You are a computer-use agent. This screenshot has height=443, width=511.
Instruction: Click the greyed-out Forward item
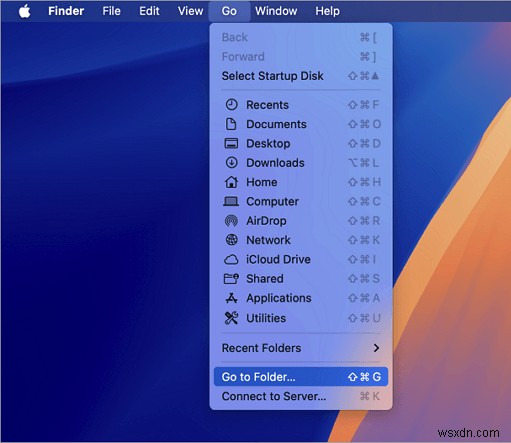coord(301,56)
